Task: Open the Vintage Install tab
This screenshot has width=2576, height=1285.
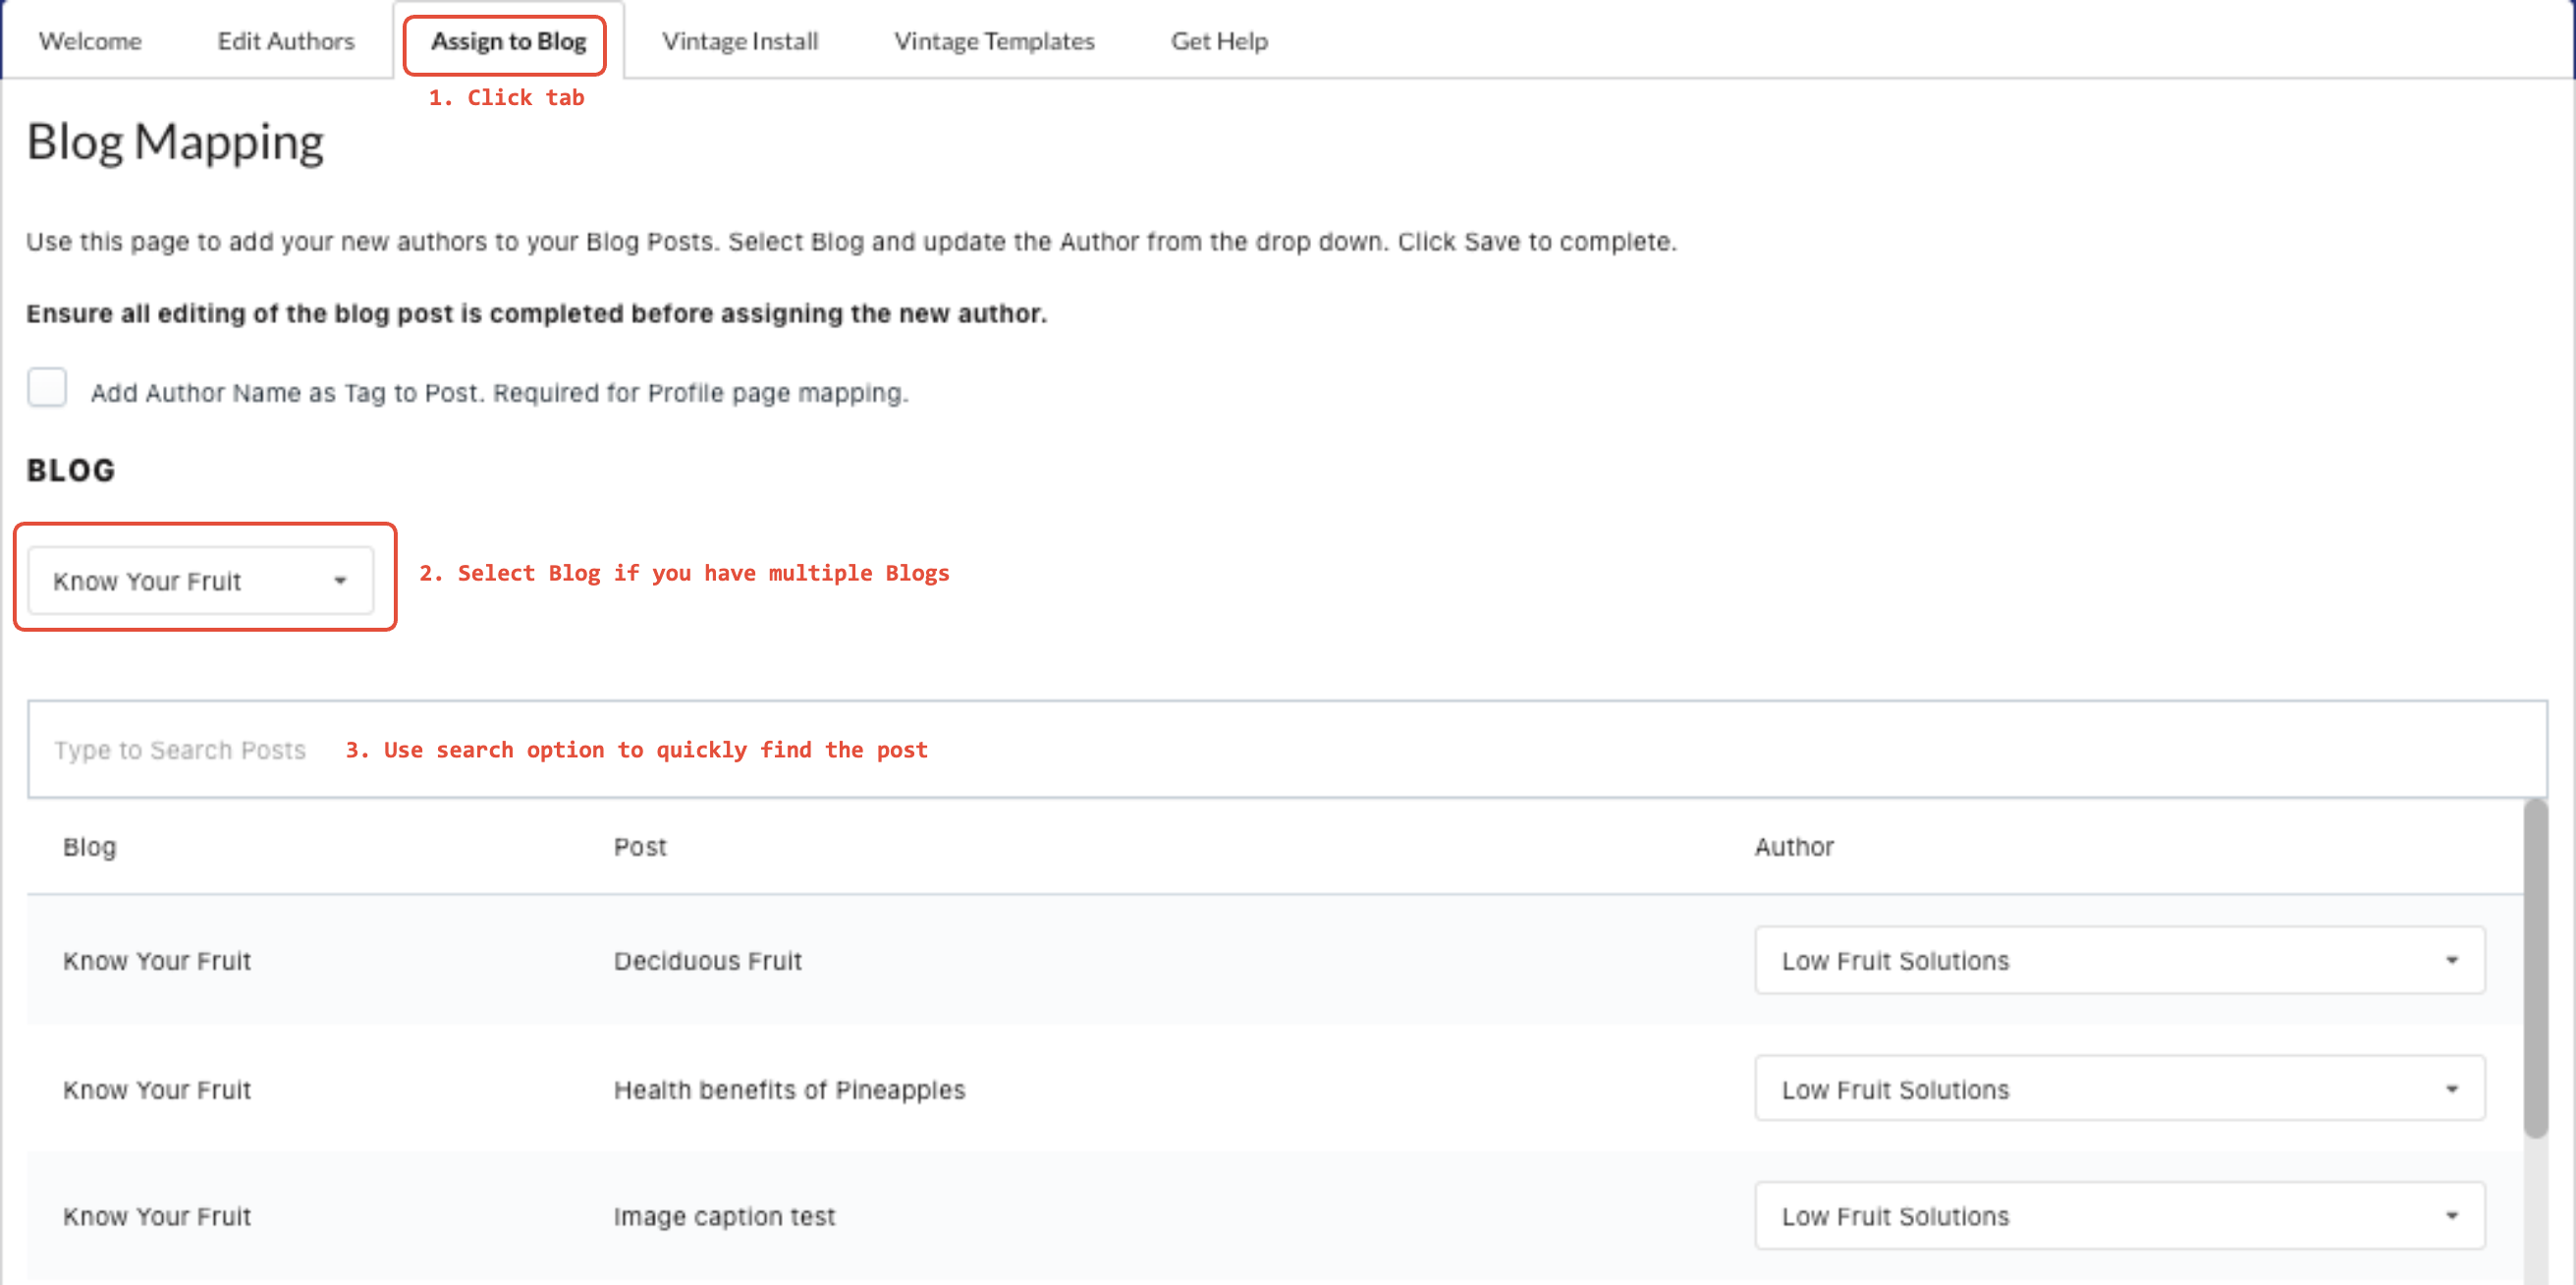Action: pos(740,41)
